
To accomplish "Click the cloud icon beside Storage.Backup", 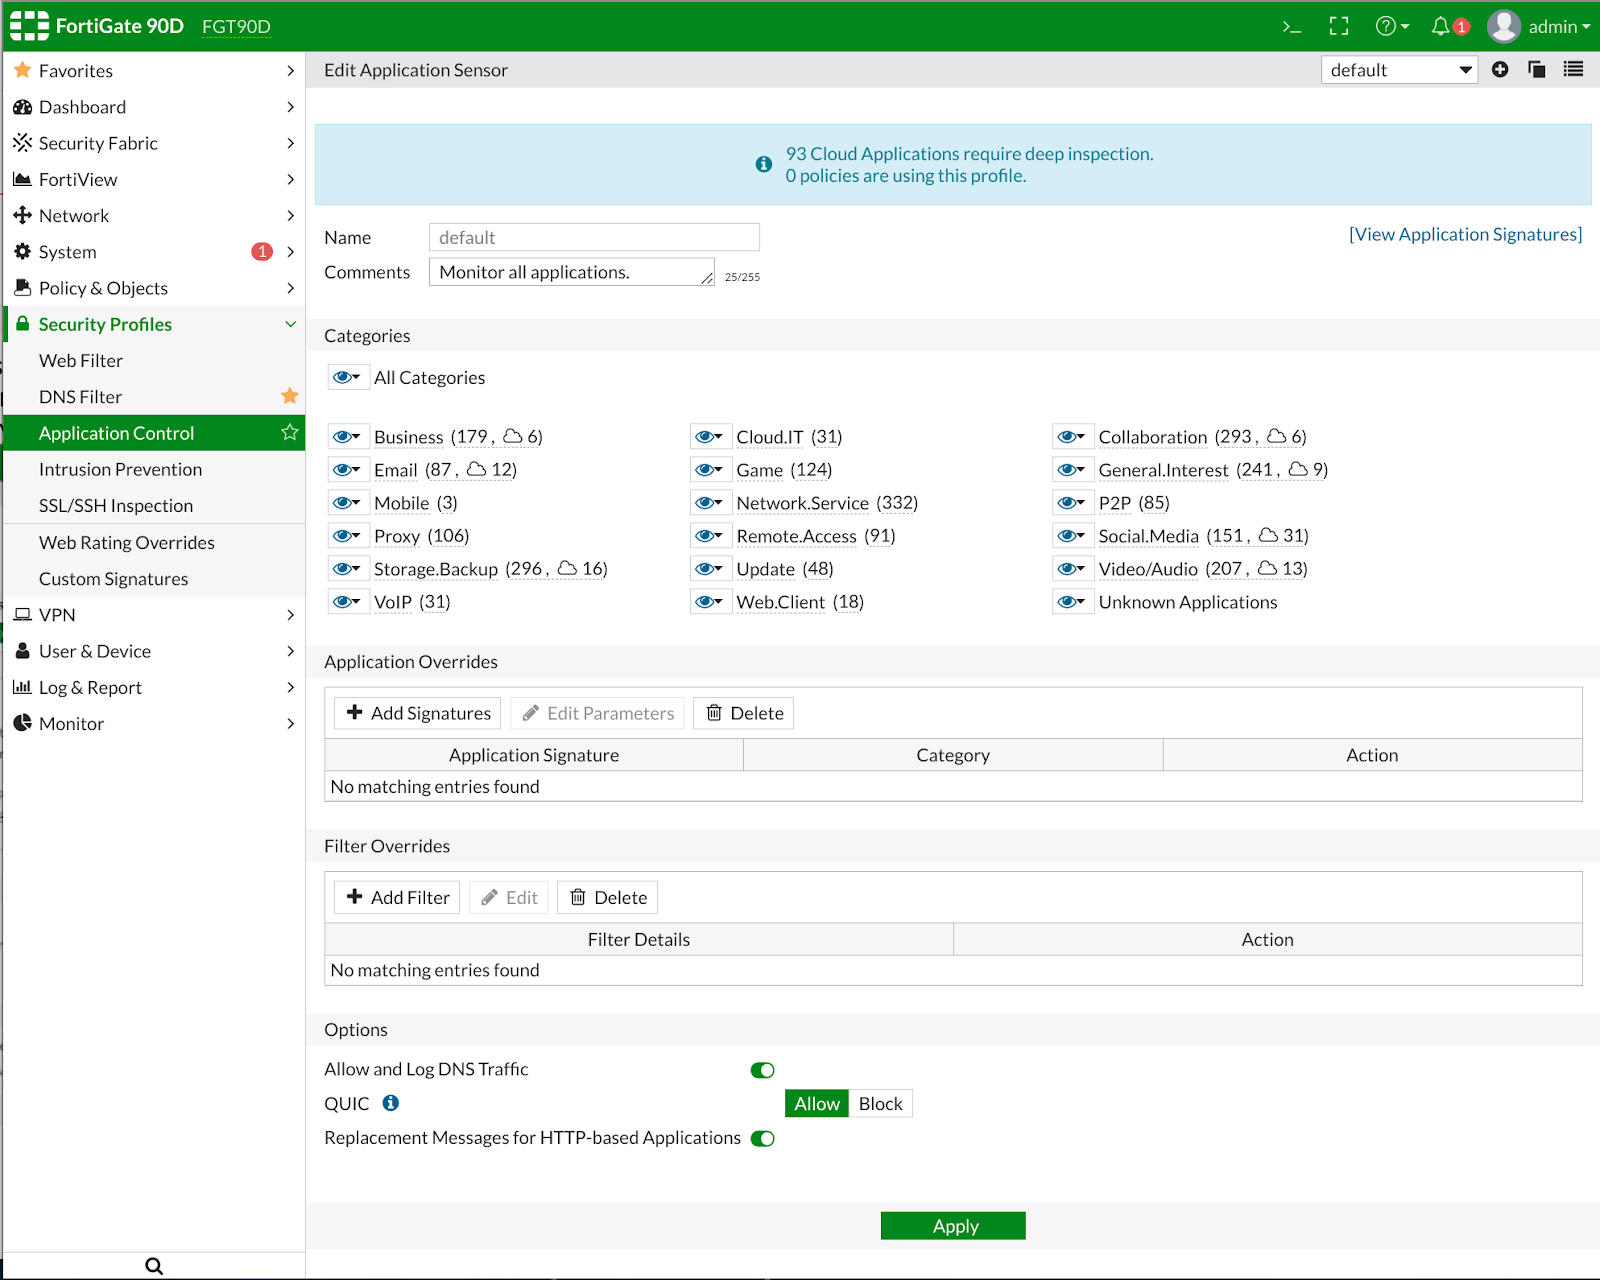I will coord(567,568).
